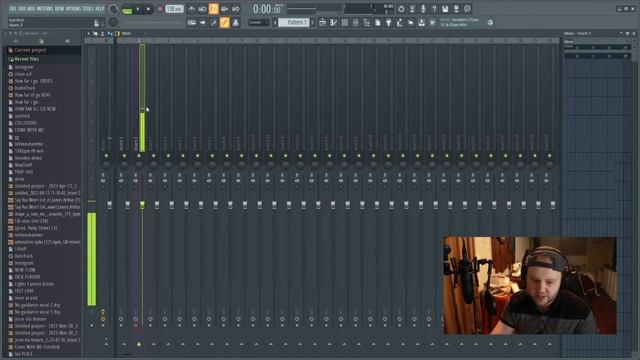Open the OPTIONS menu
Screen dimensions: 640x360
point(73,9)
